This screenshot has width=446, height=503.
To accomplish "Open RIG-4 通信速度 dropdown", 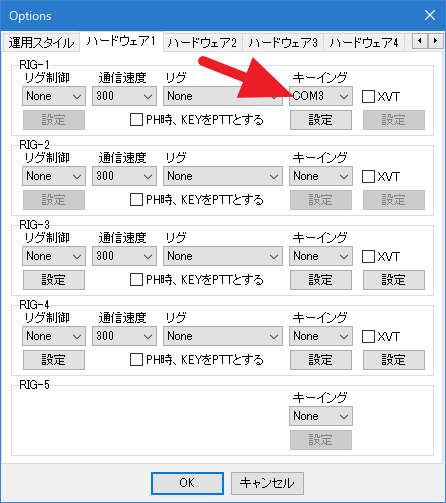I will pyautogui.click(x=124, y=336).
